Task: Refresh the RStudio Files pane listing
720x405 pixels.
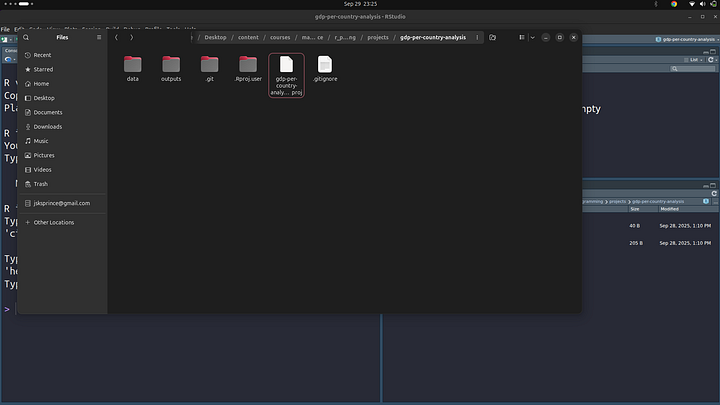Action: [x=714, y=193]
